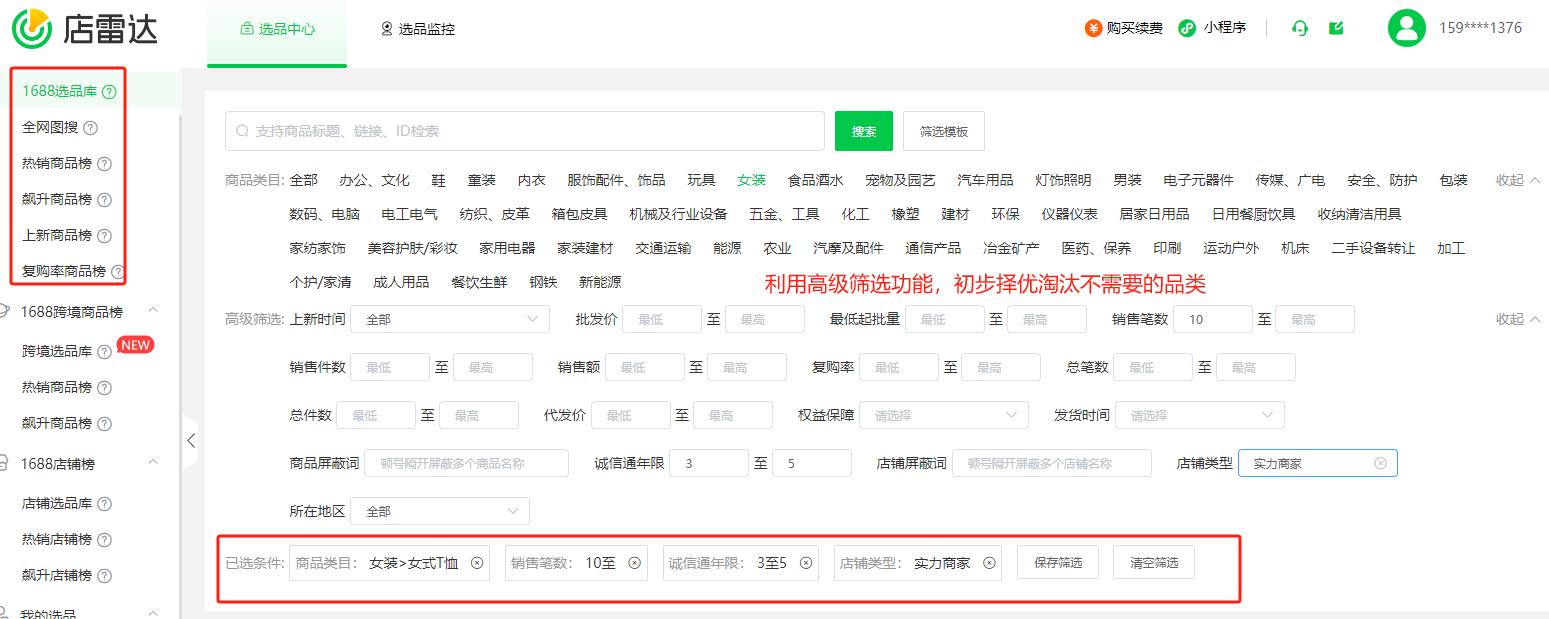Collapse the sidebar with the arrow handle
1549x619 pixels.
point(190,441)
